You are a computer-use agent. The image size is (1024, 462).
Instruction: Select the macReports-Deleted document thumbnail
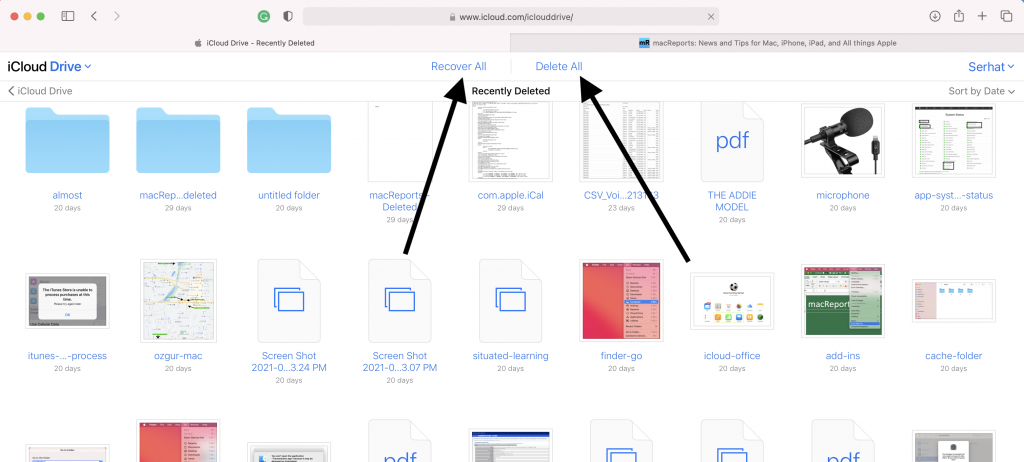pyautogui.click(x=400, y=142)
